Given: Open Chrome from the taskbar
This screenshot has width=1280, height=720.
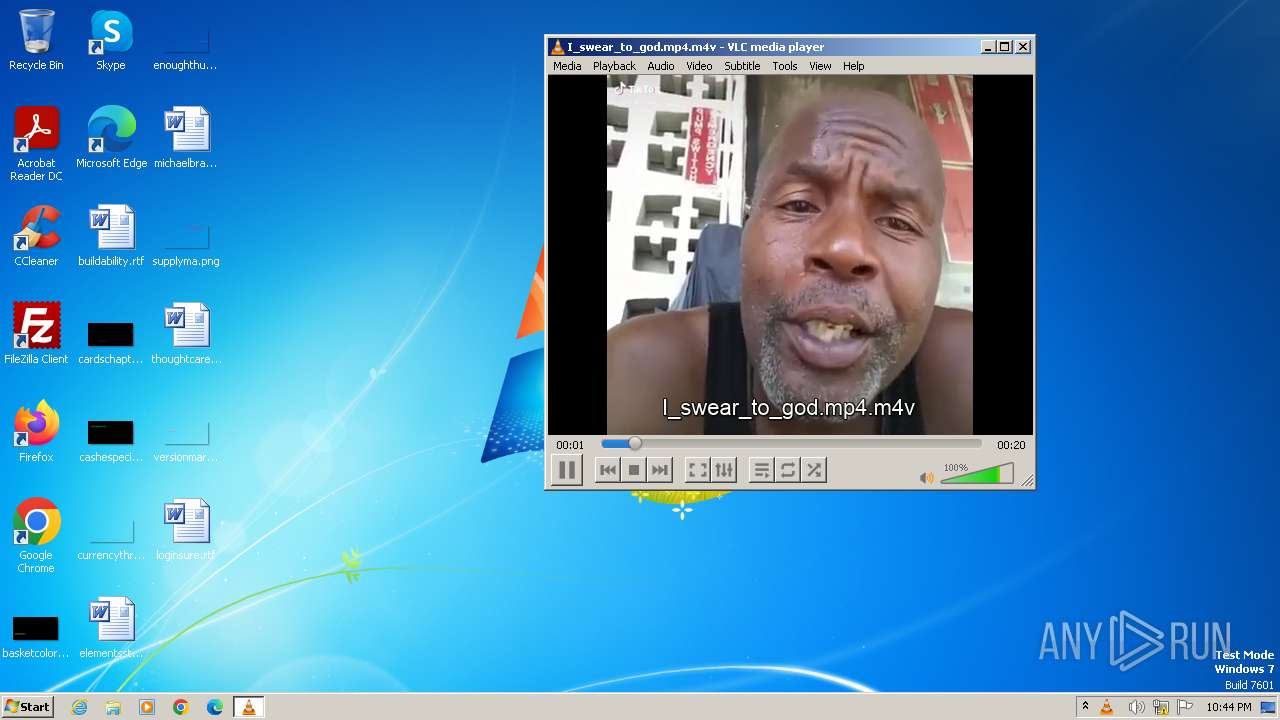Looking at the screenshot, I should tap(181, 707).
